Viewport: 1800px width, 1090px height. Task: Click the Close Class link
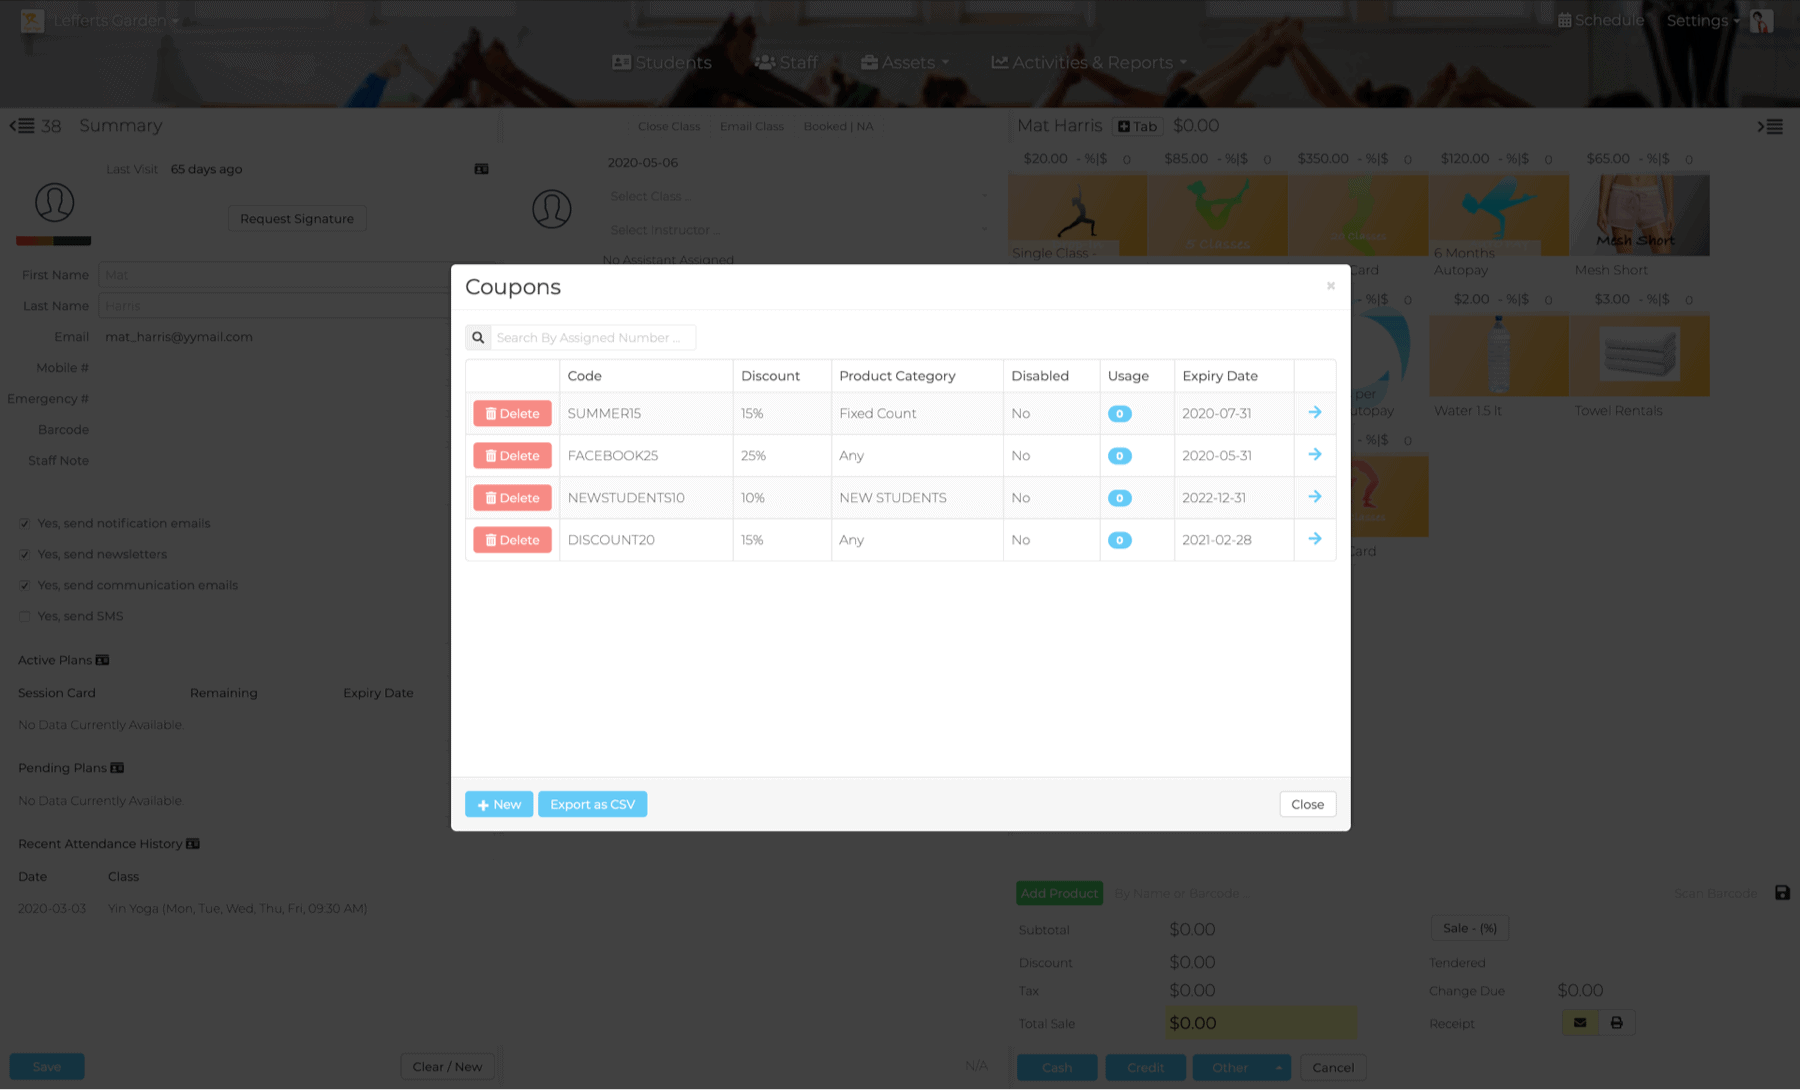click(x=669, y=126)
